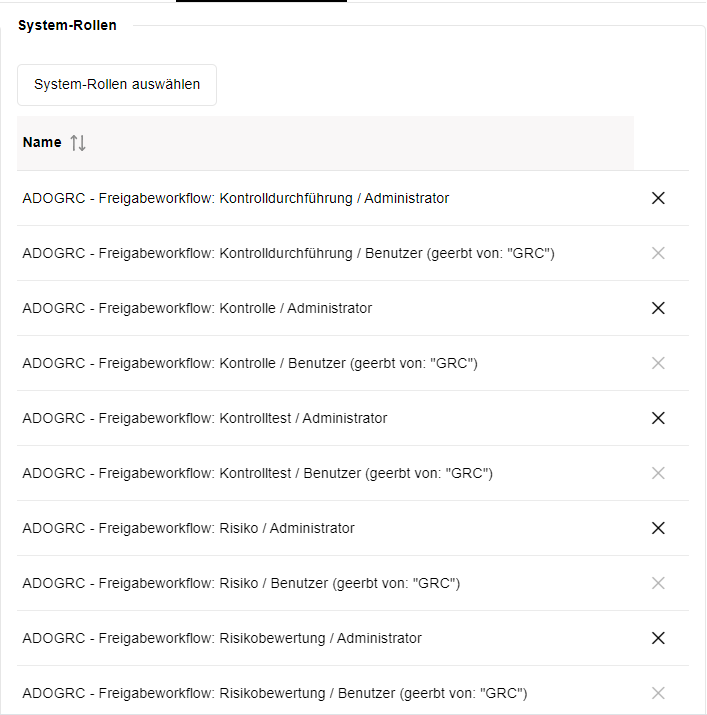
Task: Select the Kontrolle / Administrator row text
Action: pyautogui.click(x=197, y=308)
